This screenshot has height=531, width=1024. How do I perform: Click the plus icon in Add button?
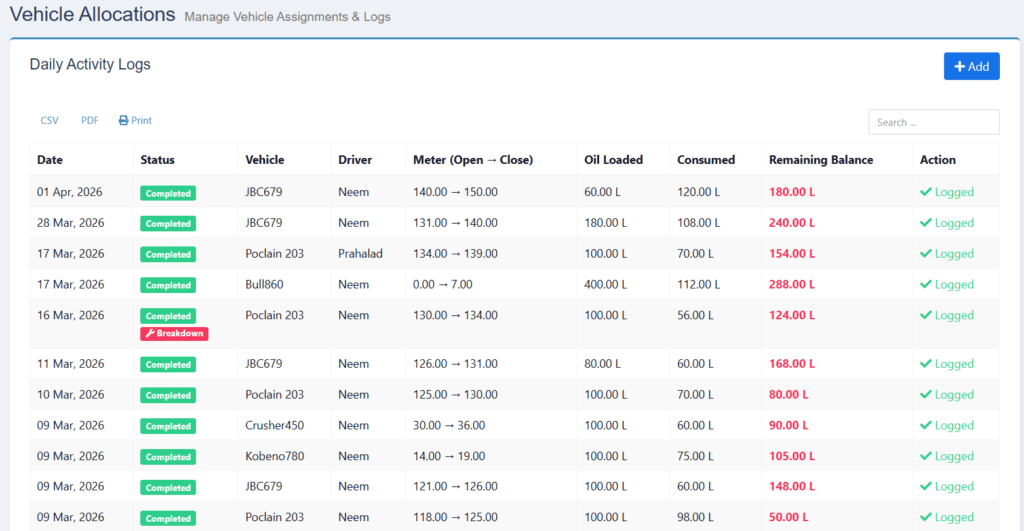(959, 67)
